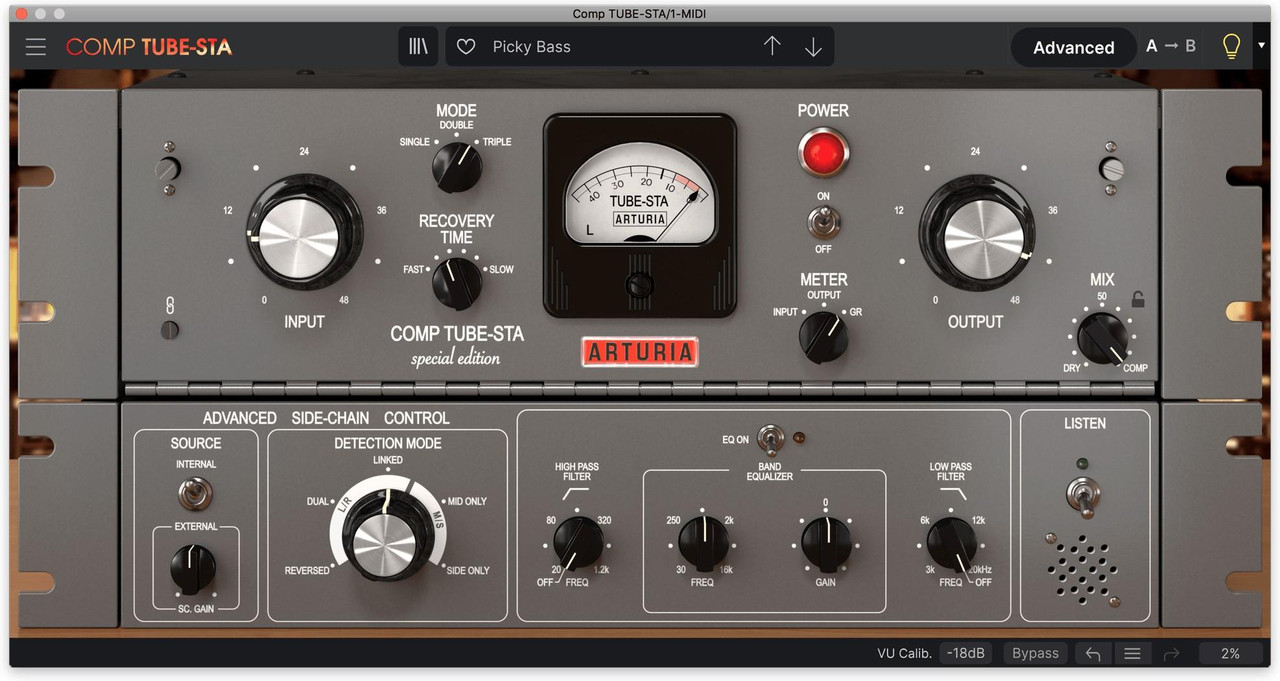Set meter to INPUT label
This screenshot has width=1280, height=681.
(x=785, y=312)
